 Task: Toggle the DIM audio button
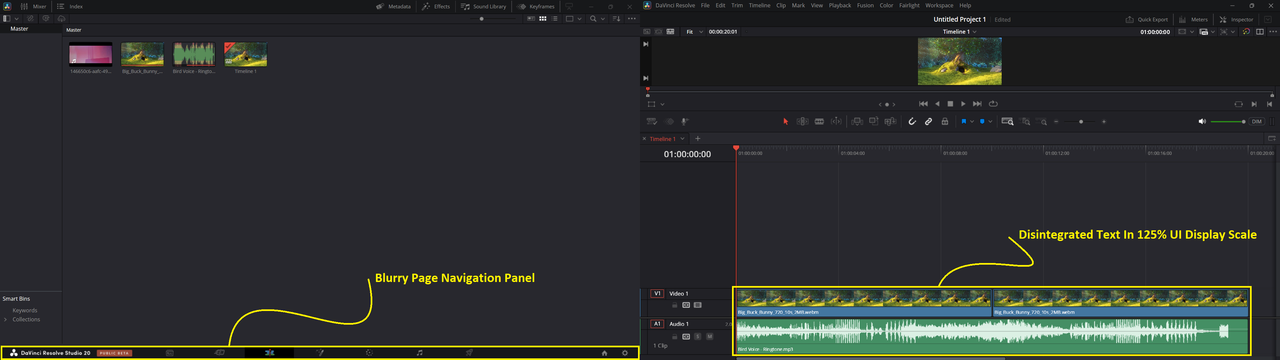coord(1257,121)
